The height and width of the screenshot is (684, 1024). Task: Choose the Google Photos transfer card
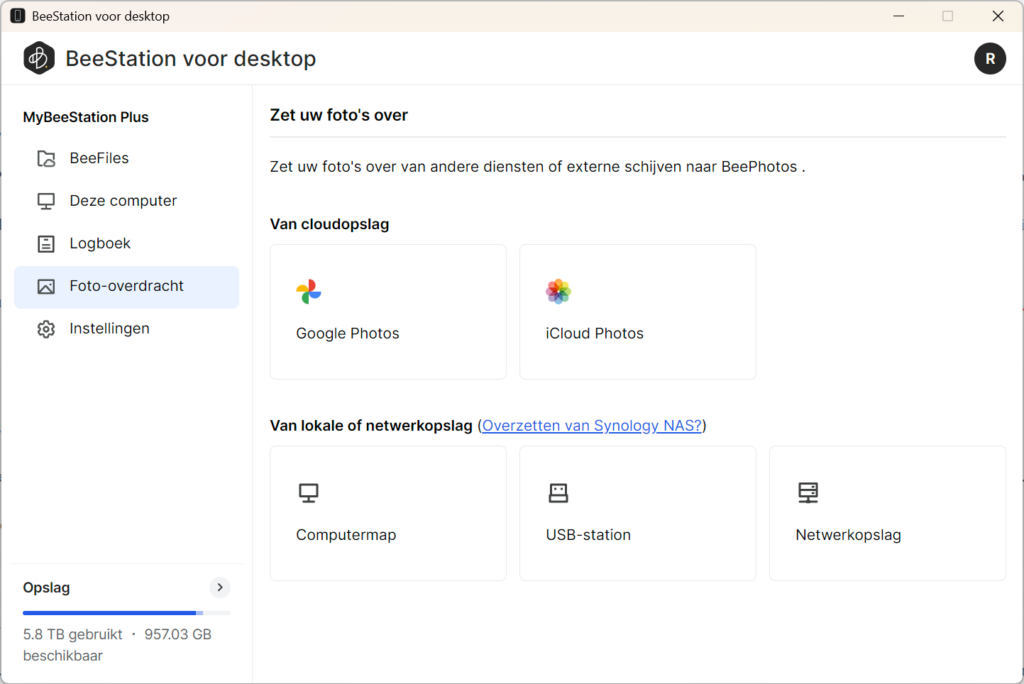coord(388,312)
